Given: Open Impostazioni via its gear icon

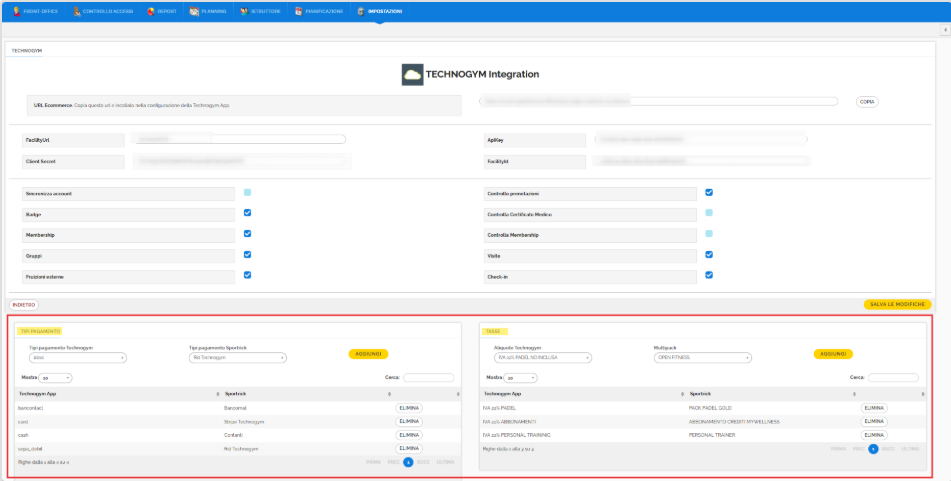Looking at the screenshot, I should (361, 11).
